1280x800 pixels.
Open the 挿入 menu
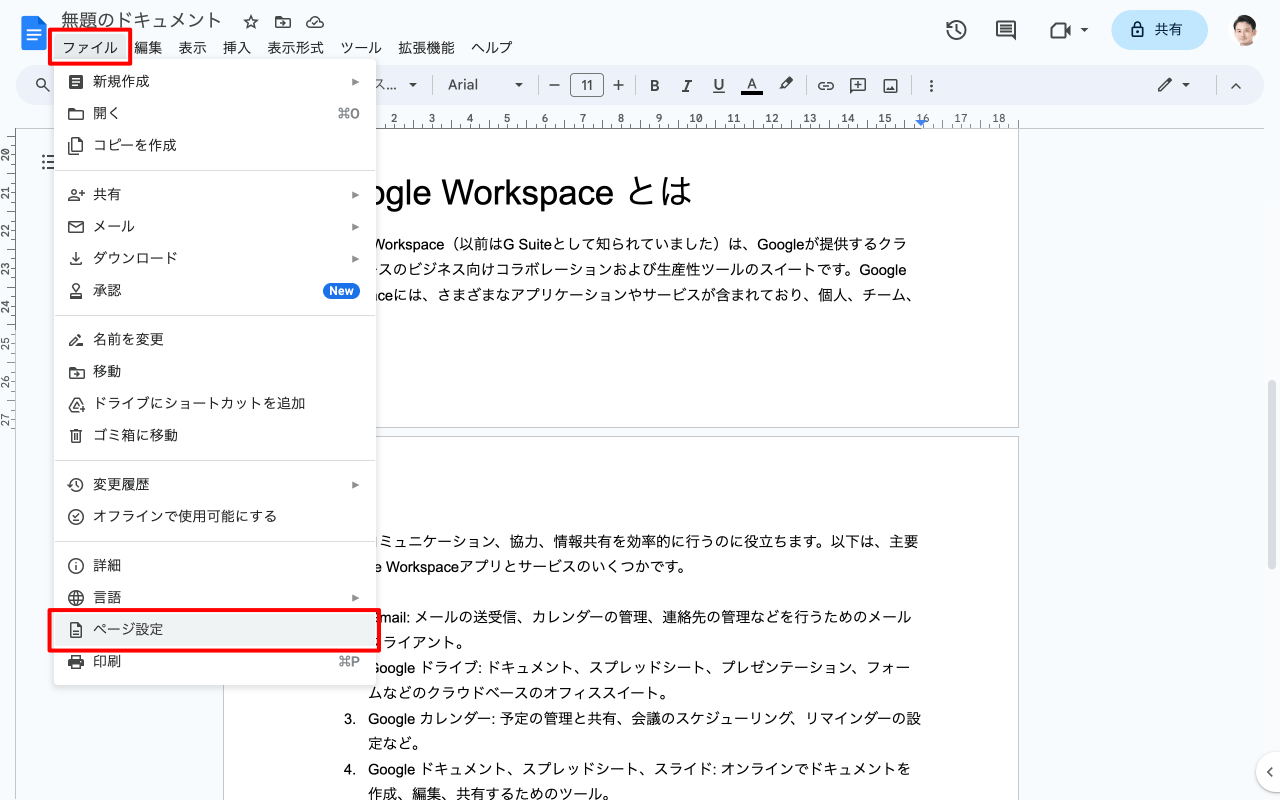[x=236, y=47]
